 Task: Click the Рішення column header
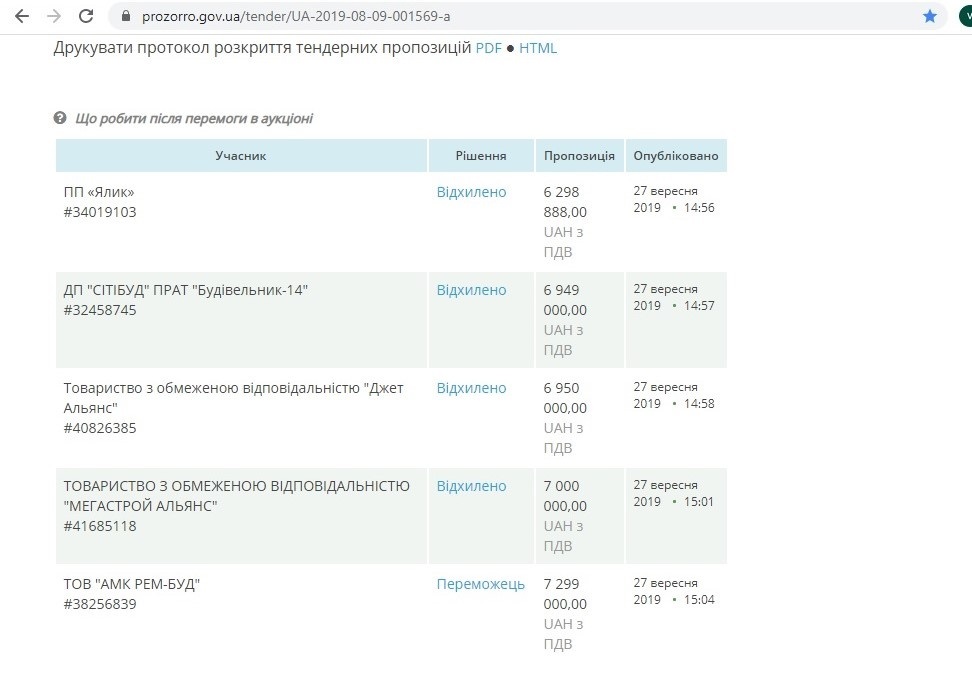pyautogui.click(x=481, y=156)
